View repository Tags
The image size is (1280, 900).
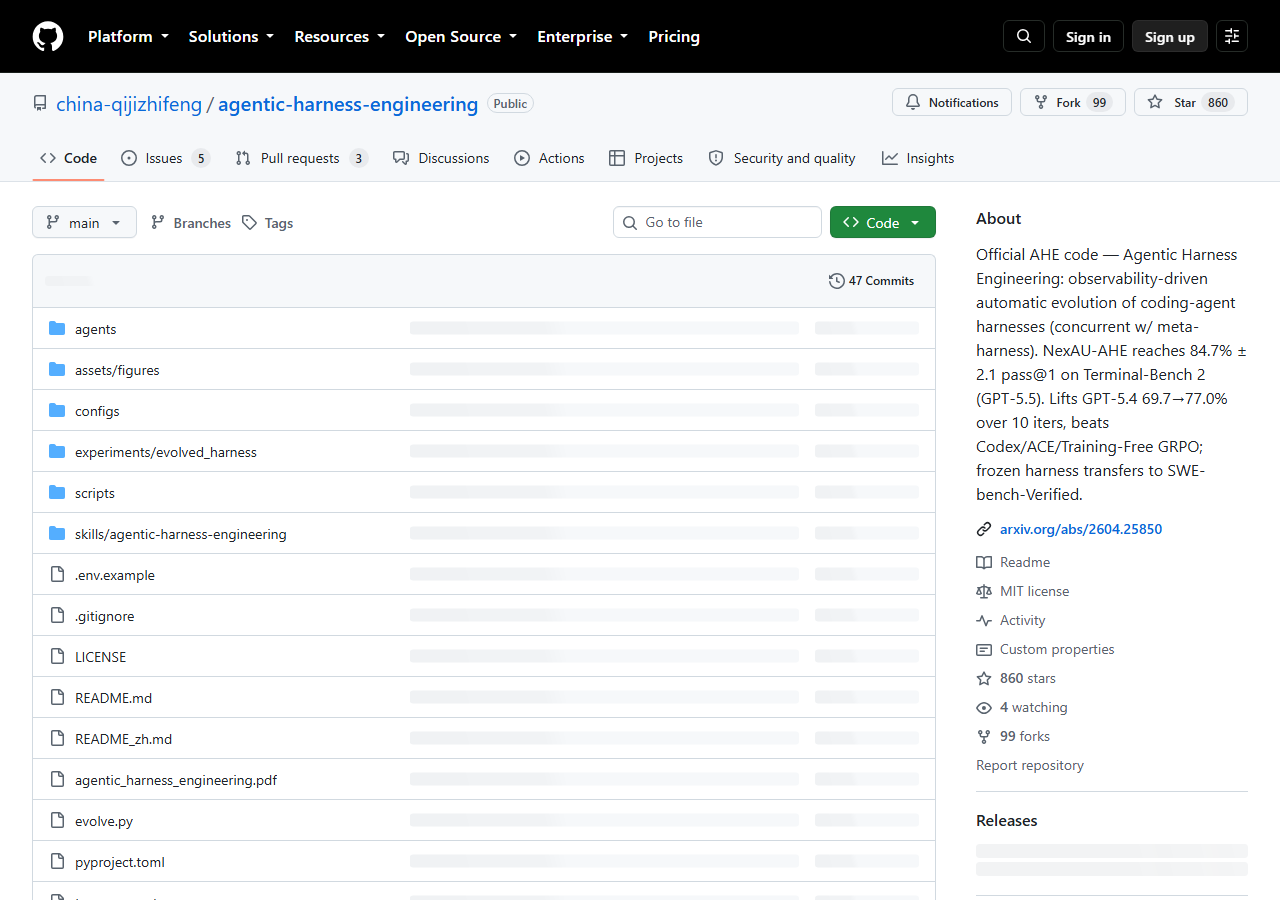tap(267, 223)
